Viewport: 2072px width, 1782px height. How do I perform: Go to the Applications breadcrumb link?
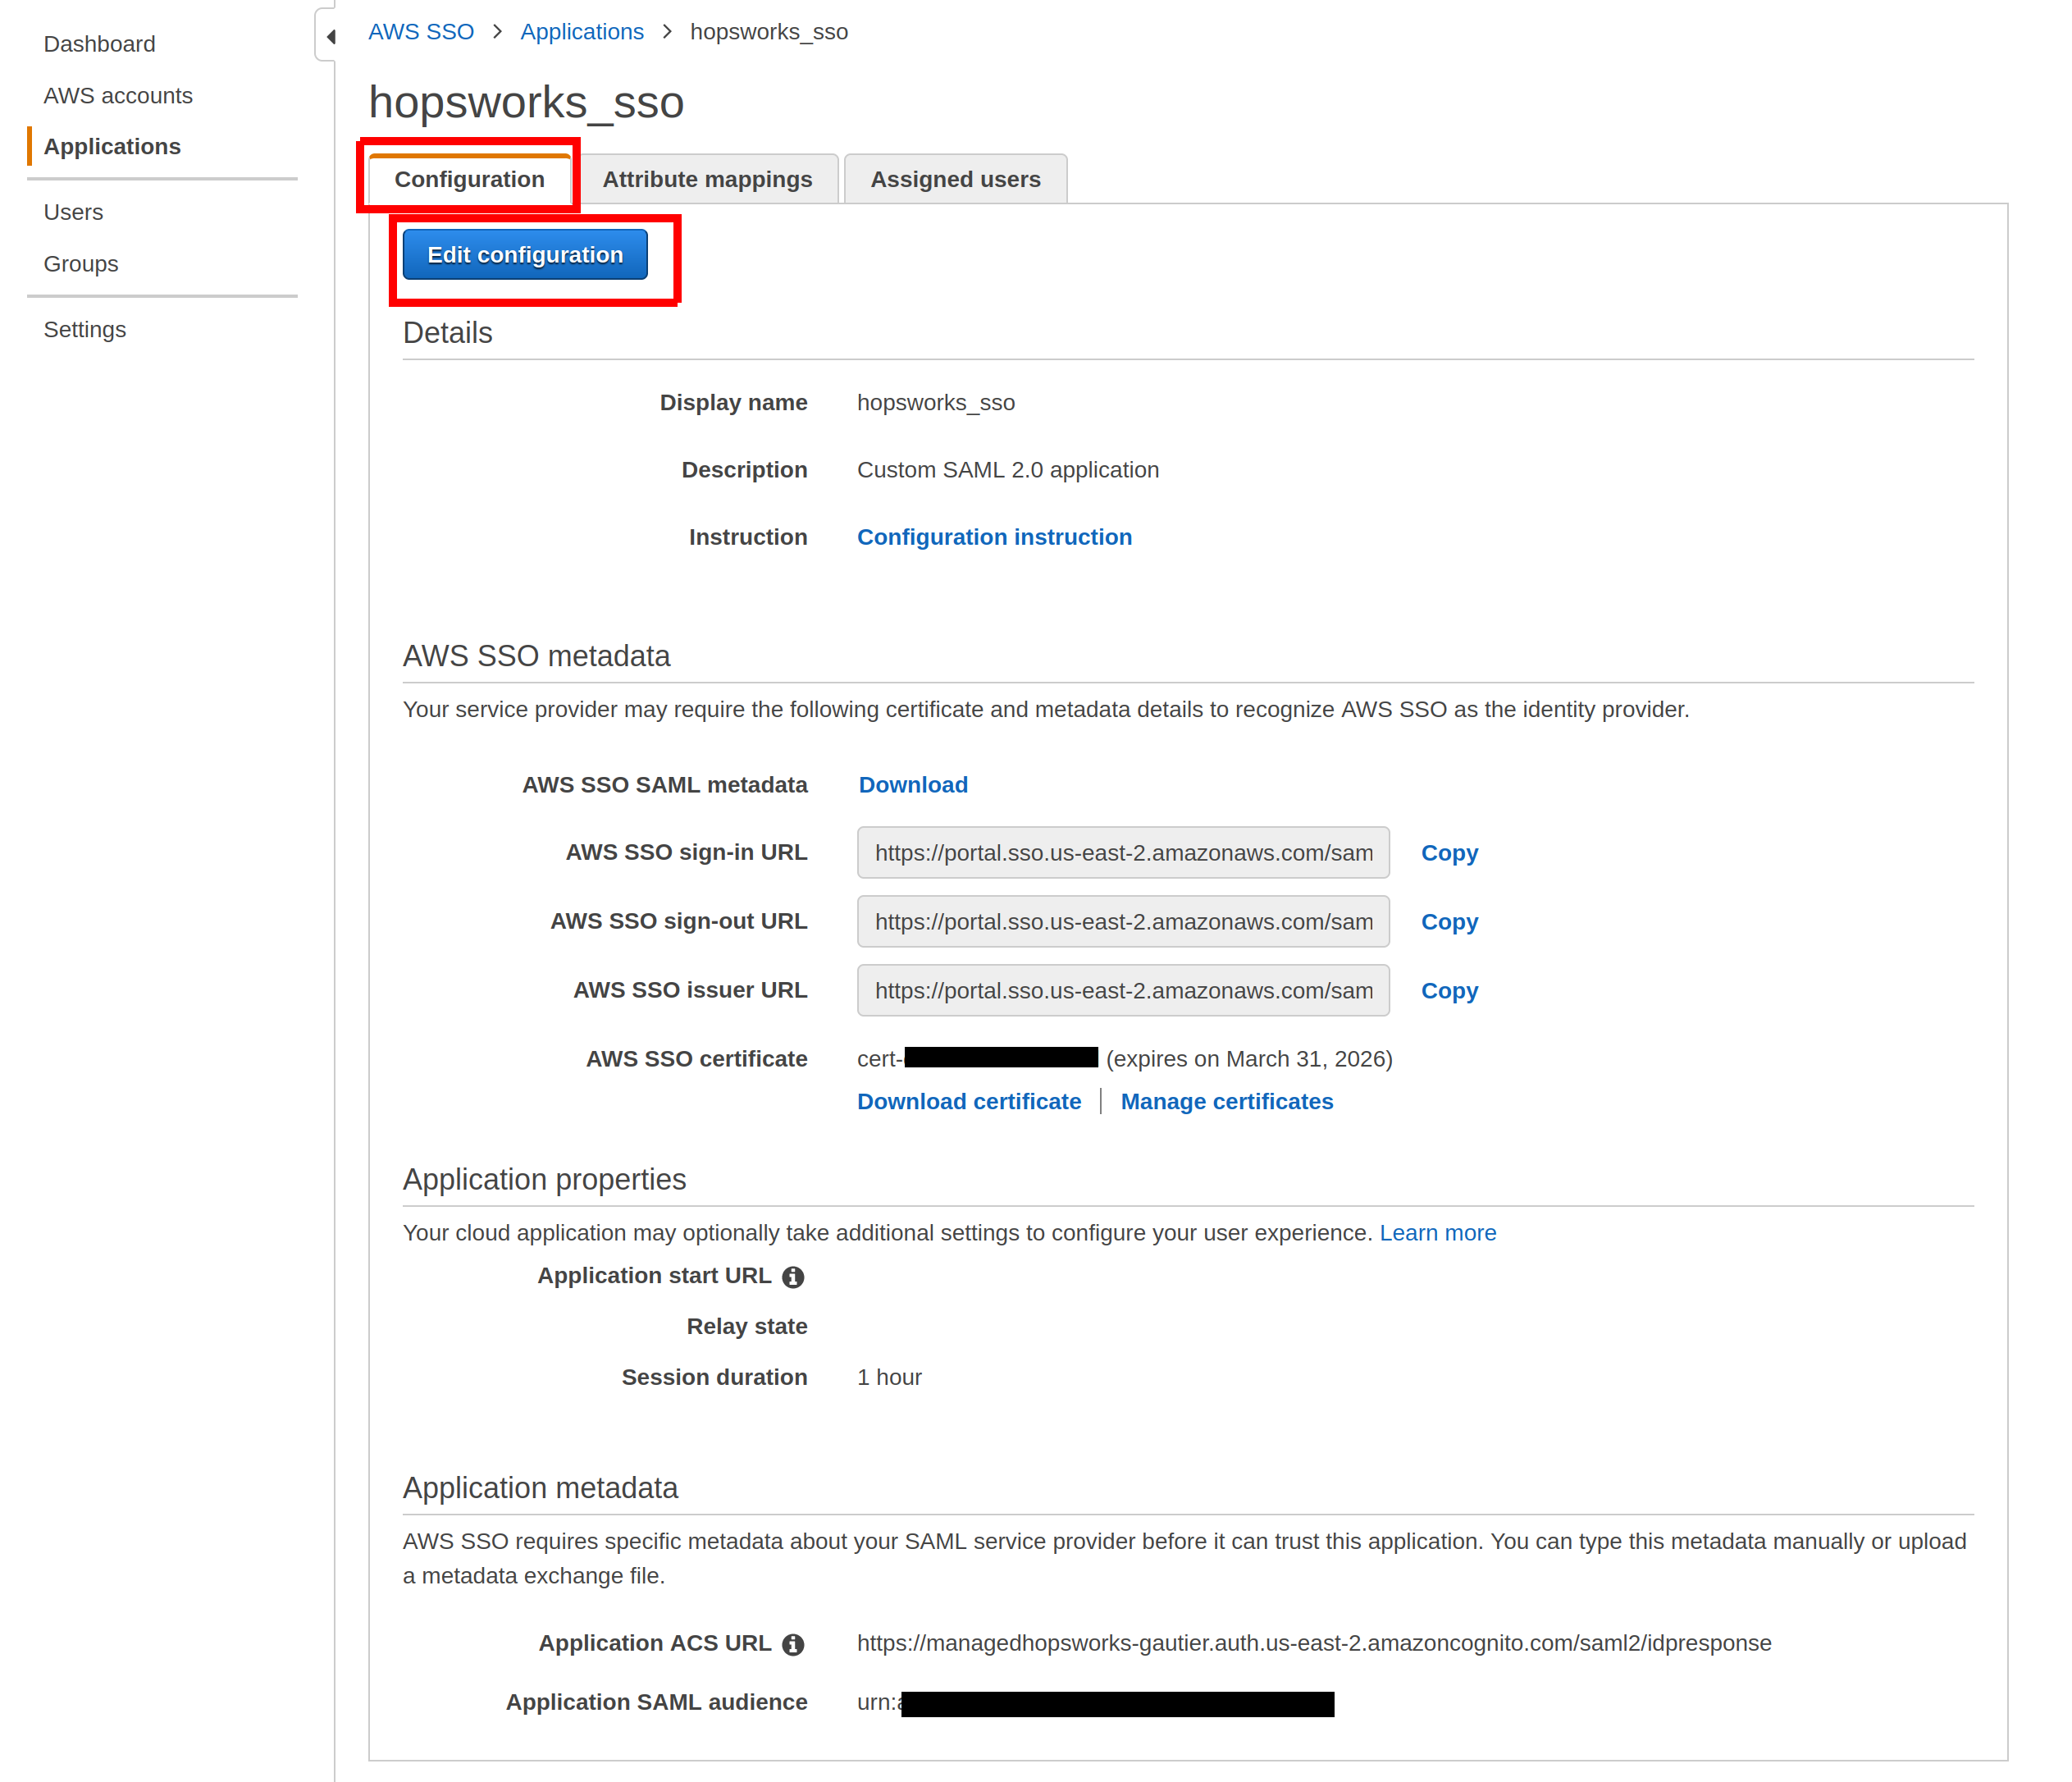point(582,32)
